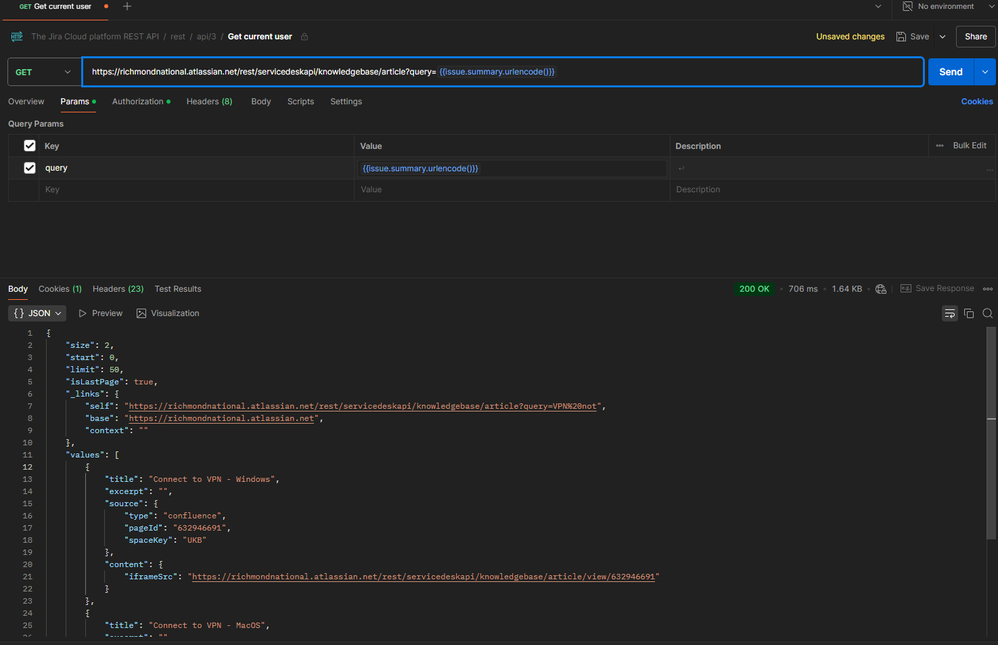Click the query Value input field

point(512,169)
